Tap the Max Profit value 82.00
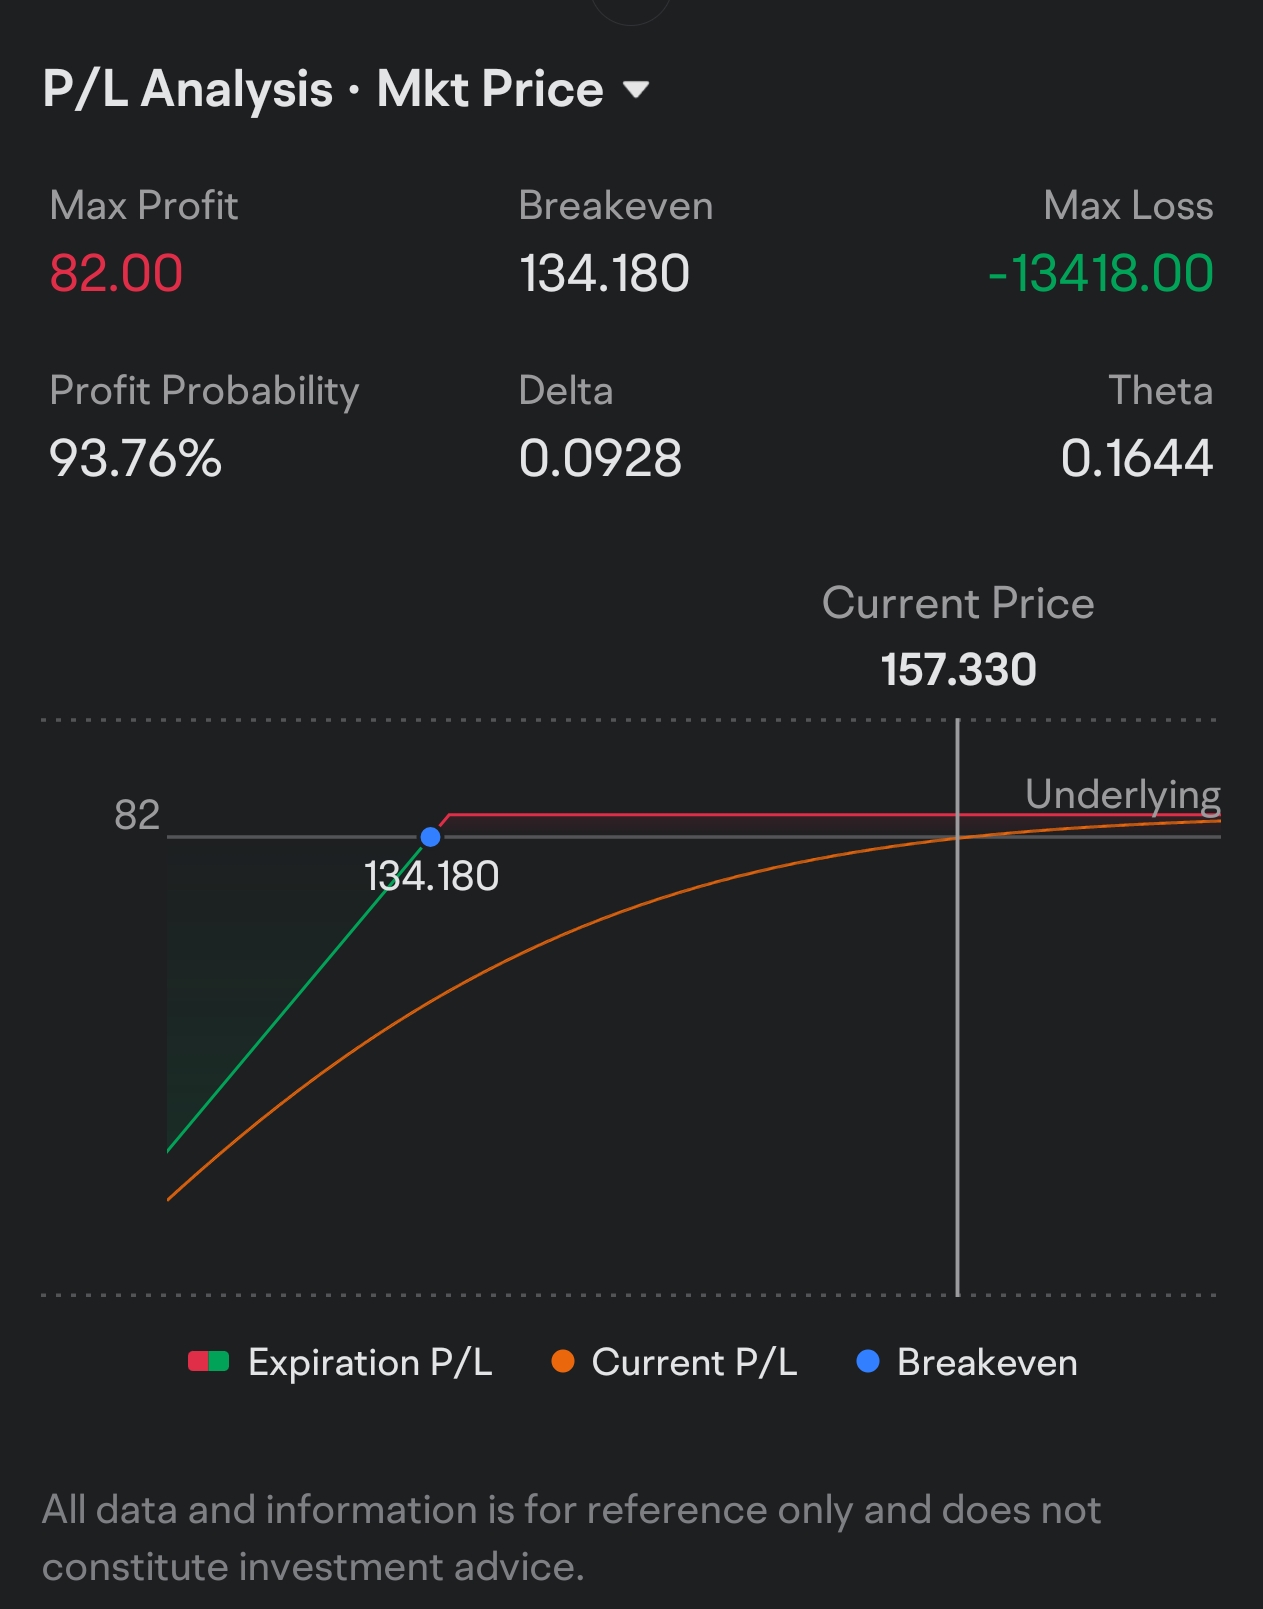 (116, 273)
